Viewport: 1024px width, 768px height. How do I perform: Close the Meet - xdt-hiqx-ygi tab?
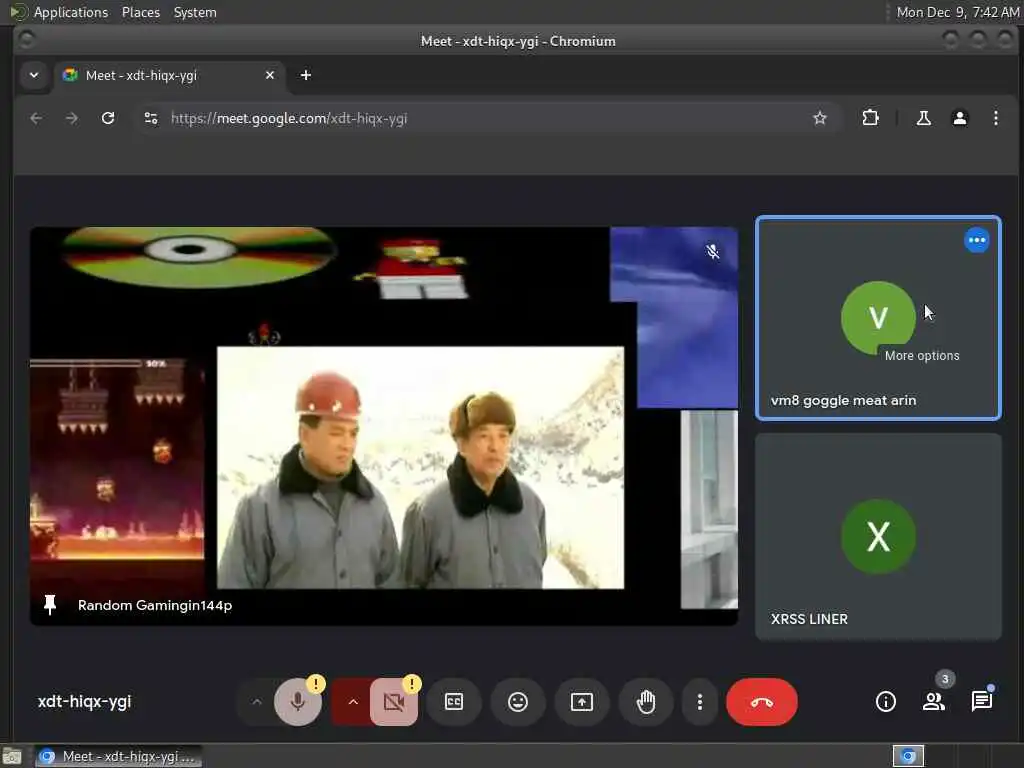(x=270, y=76)
